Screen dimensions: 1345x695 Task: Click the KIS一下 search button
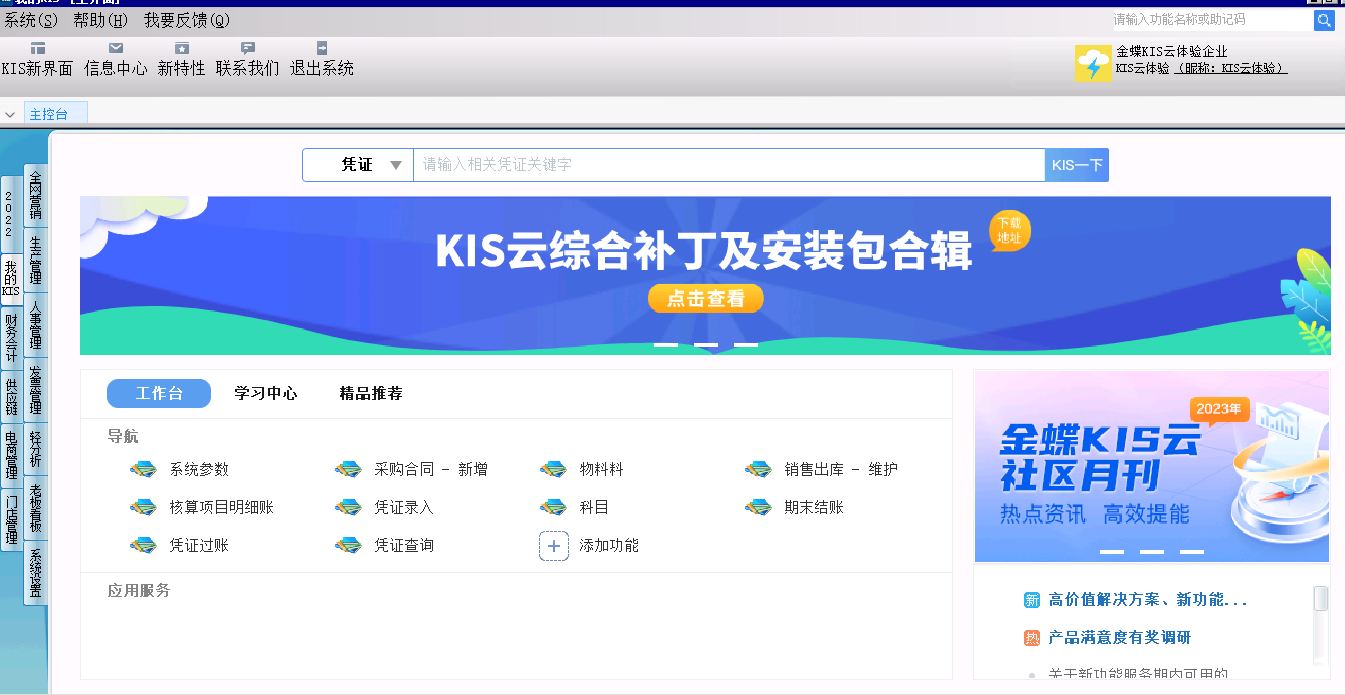point(1077,165)
